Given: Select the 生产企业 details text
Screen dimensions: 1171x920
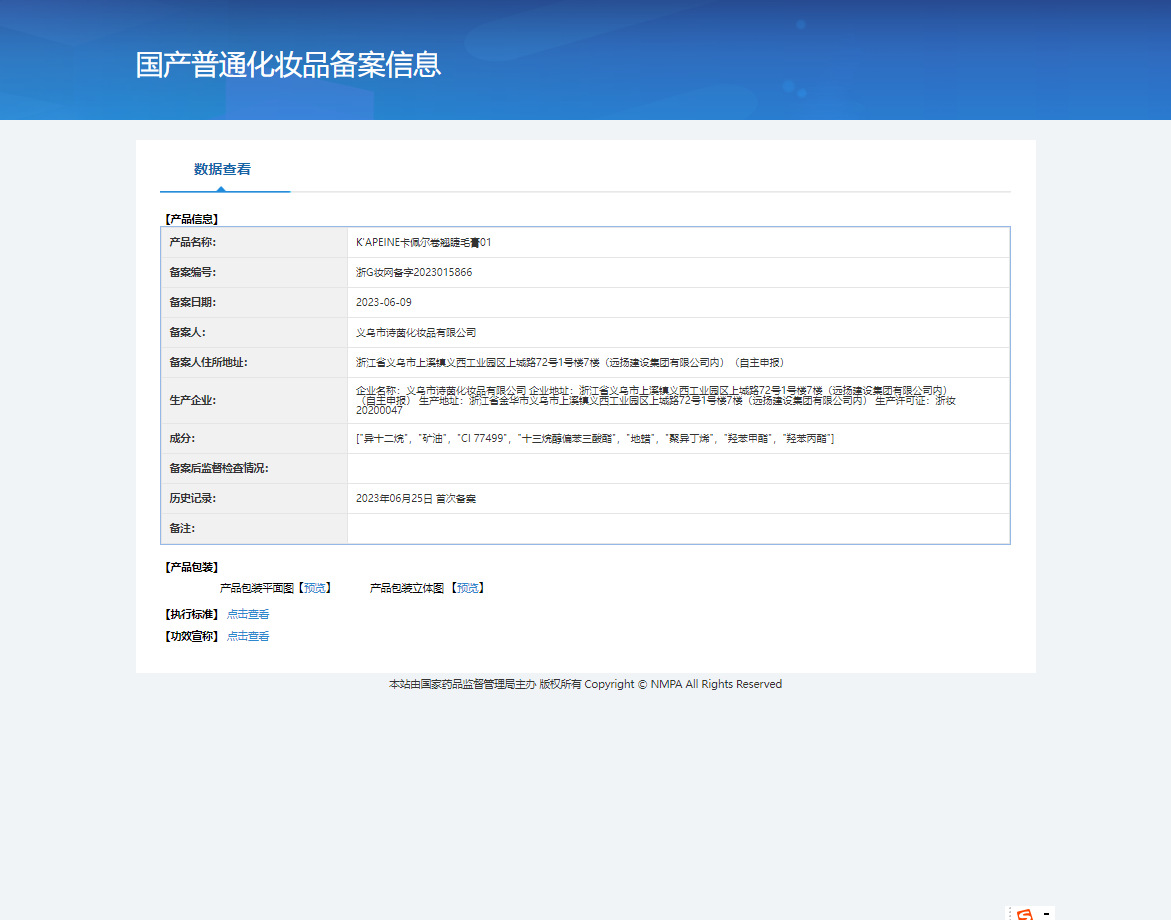Looking at the screenshot, I should [x=656, y=400].
